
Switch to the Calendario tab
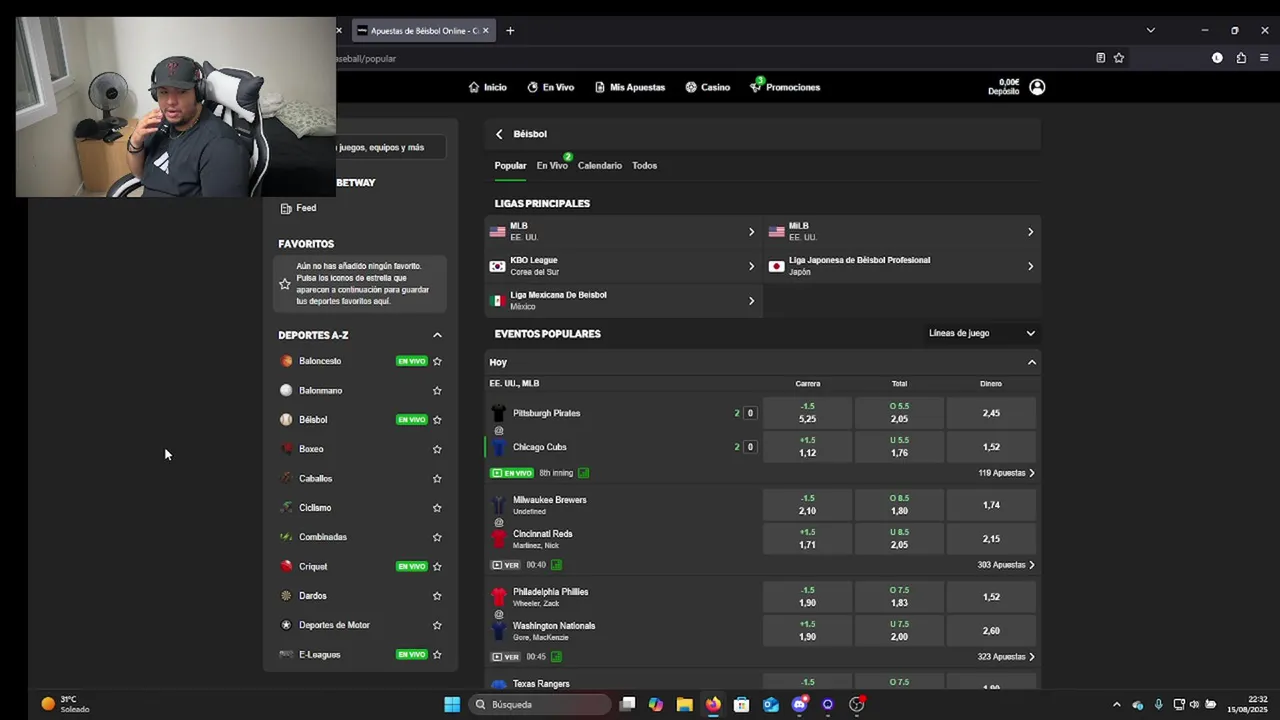click(x=600, y=166)
